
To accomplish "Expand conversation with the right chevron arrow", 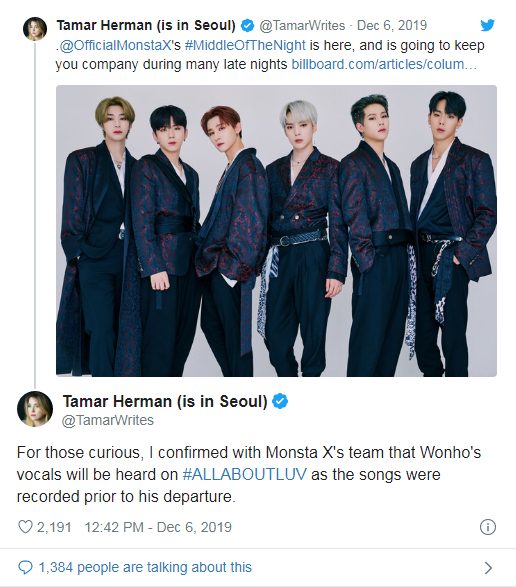I will click(488, 568).
